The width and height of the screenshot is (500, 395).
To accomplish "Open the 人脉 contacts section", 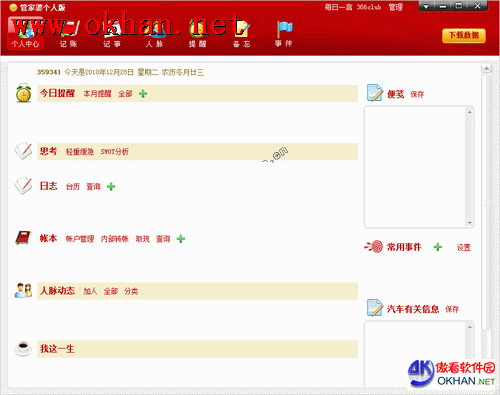I will 154,33.
